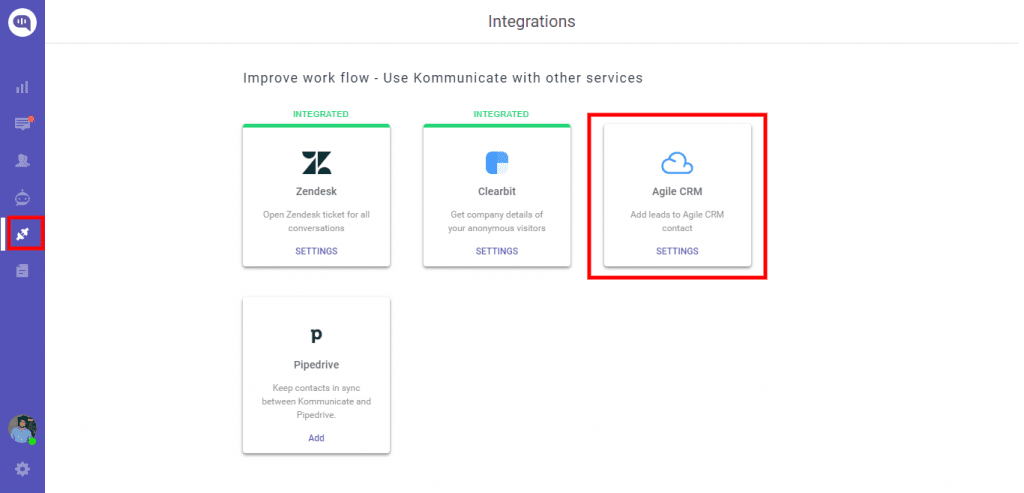Click the Clearbit logo icon
The height and width of the screenshot is (493, 1024).
coord(497,163)
